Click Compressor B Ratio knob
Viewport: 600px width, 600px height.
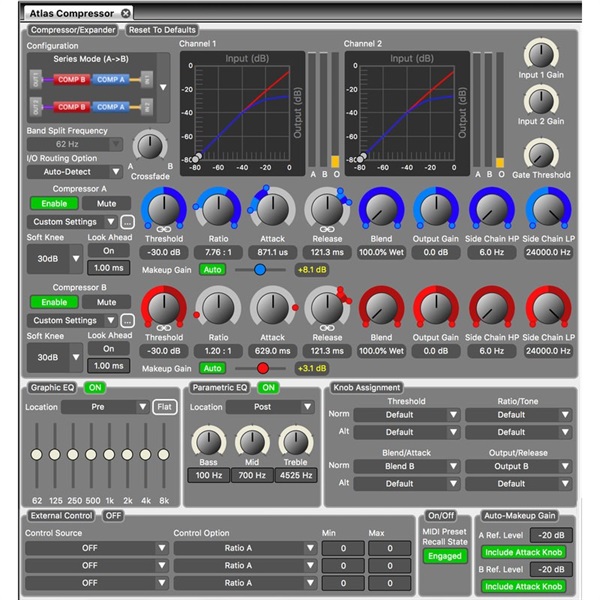(218, 308)
